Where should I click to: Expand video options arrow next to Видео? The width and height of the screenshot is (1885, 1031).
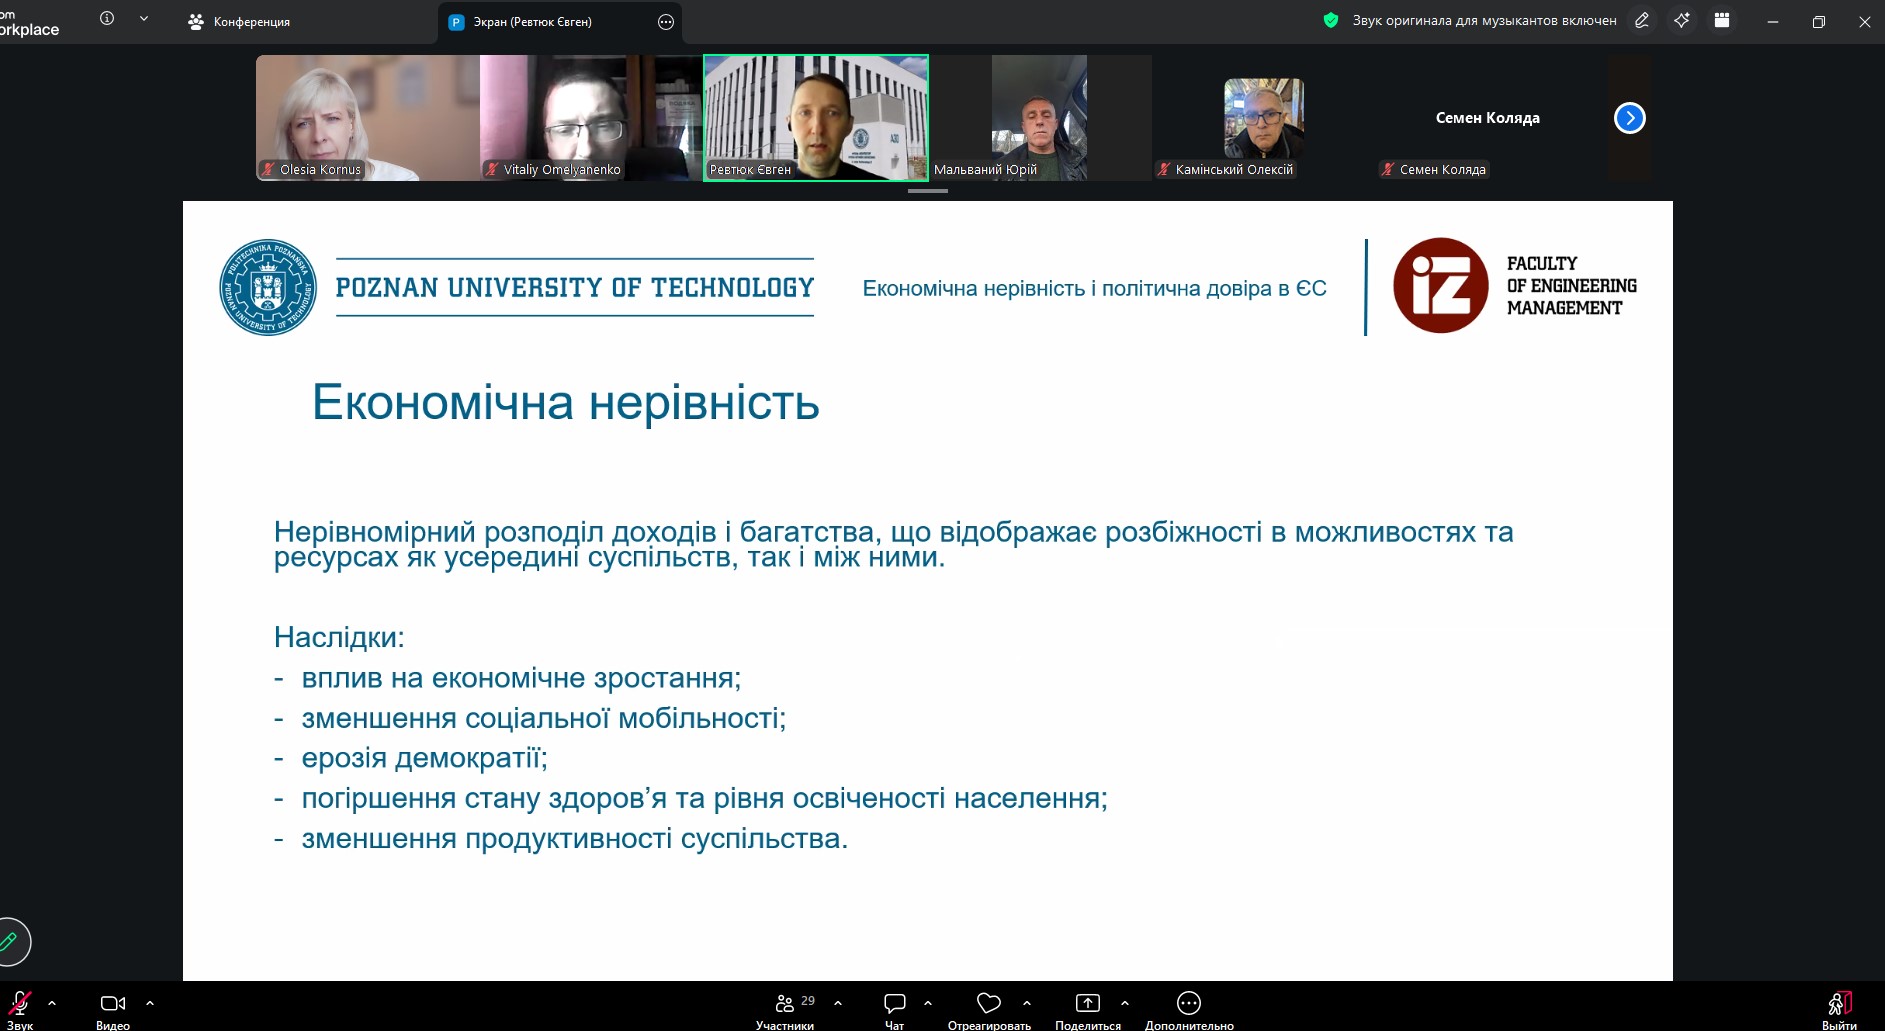(150, 1003)
